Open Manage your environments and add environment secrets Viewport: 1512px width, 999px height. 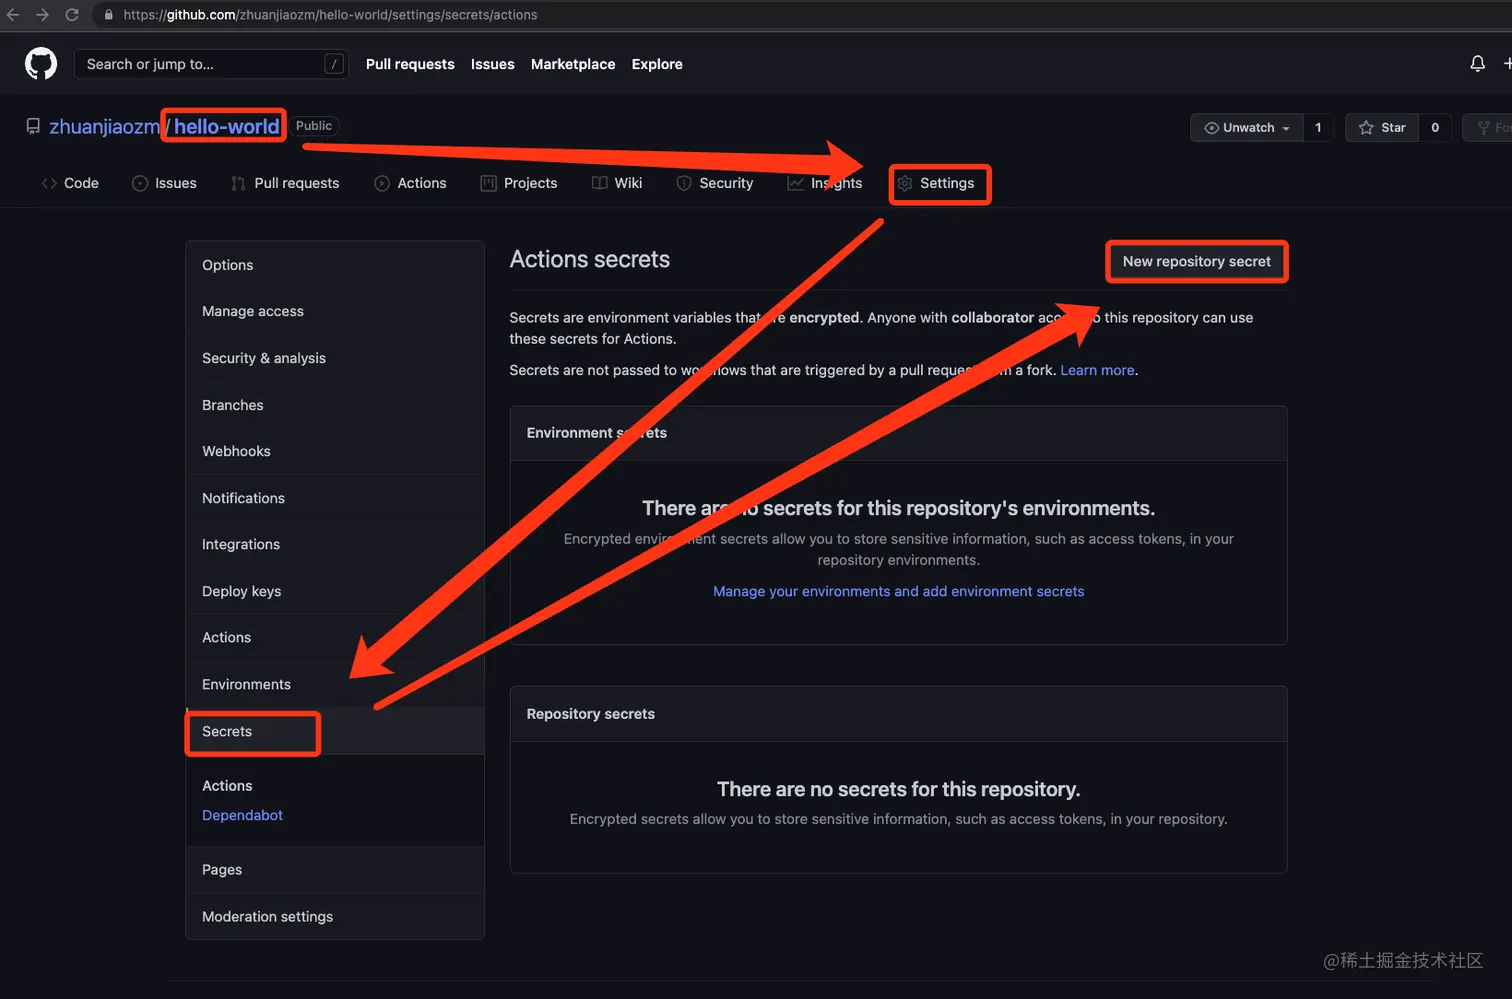(x=898, y=591)
